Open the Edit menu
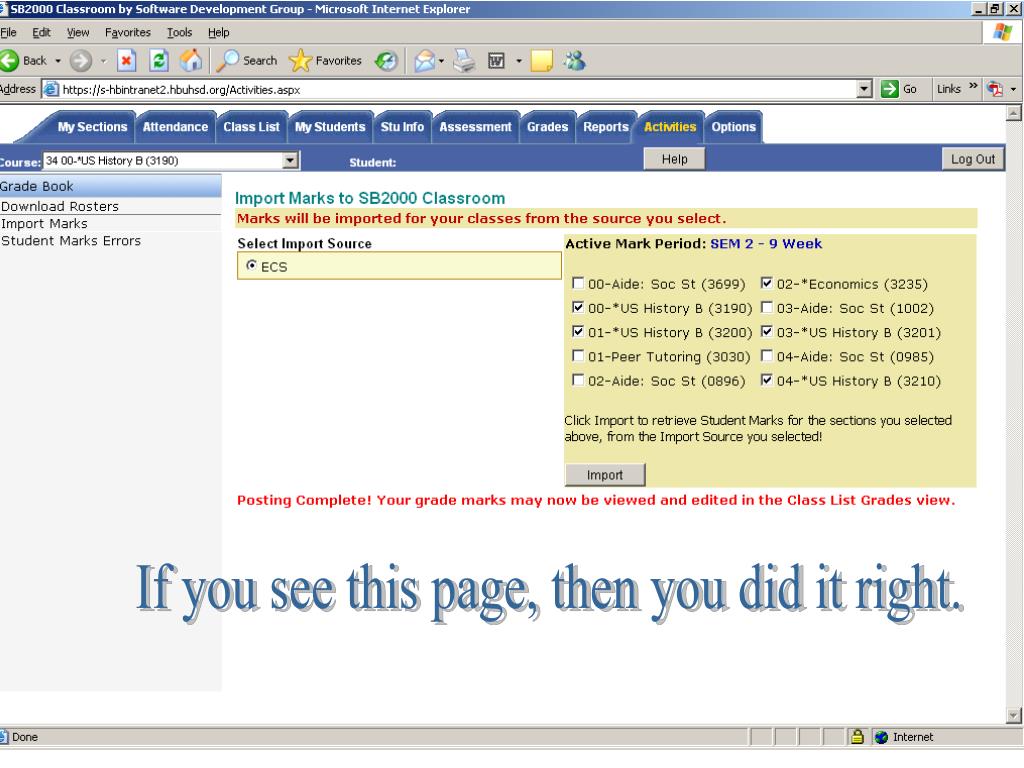 [41, 32]
